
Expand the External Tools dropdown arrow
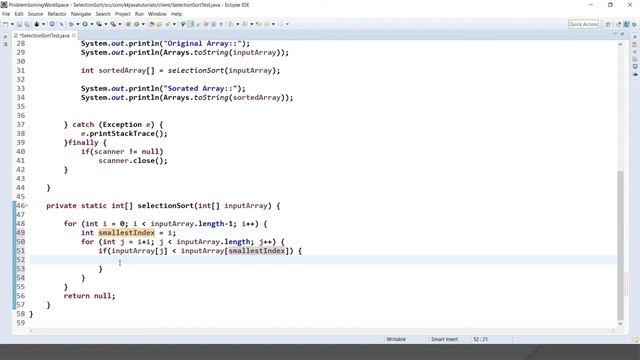pyautogui.click(x=120, y=24)
